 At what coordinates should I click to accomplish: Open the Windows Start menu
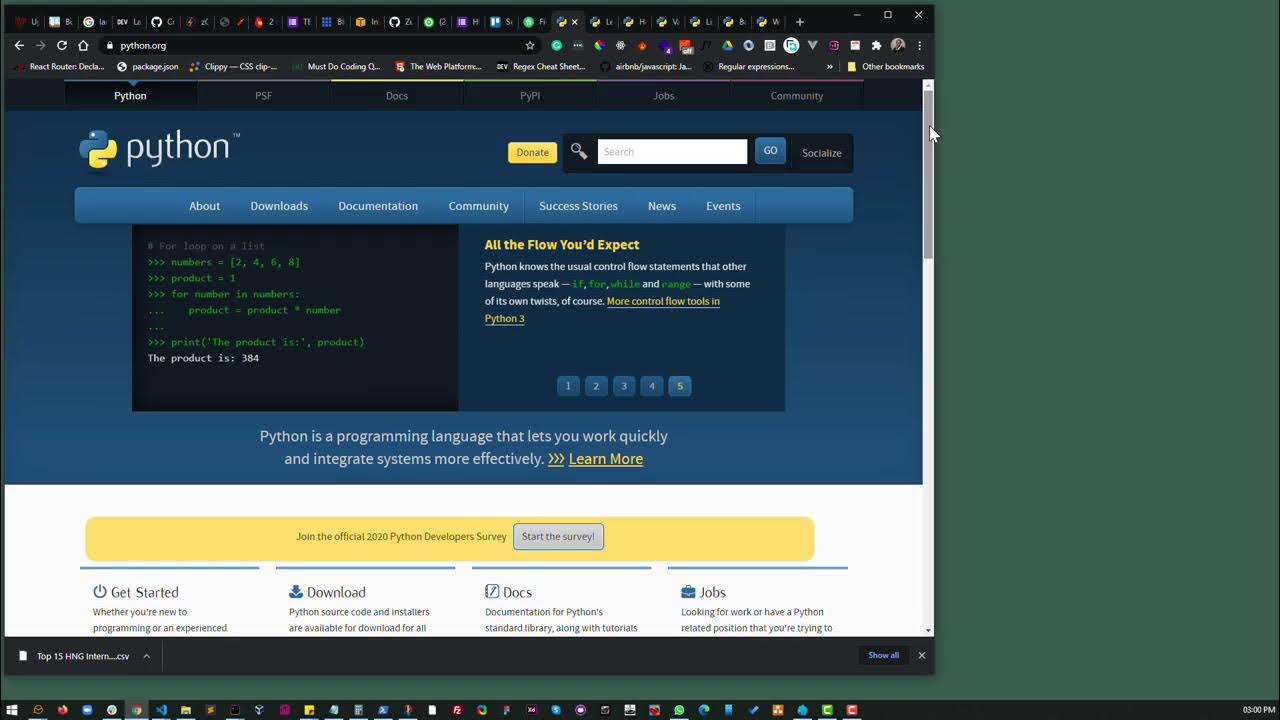[12, 710]
